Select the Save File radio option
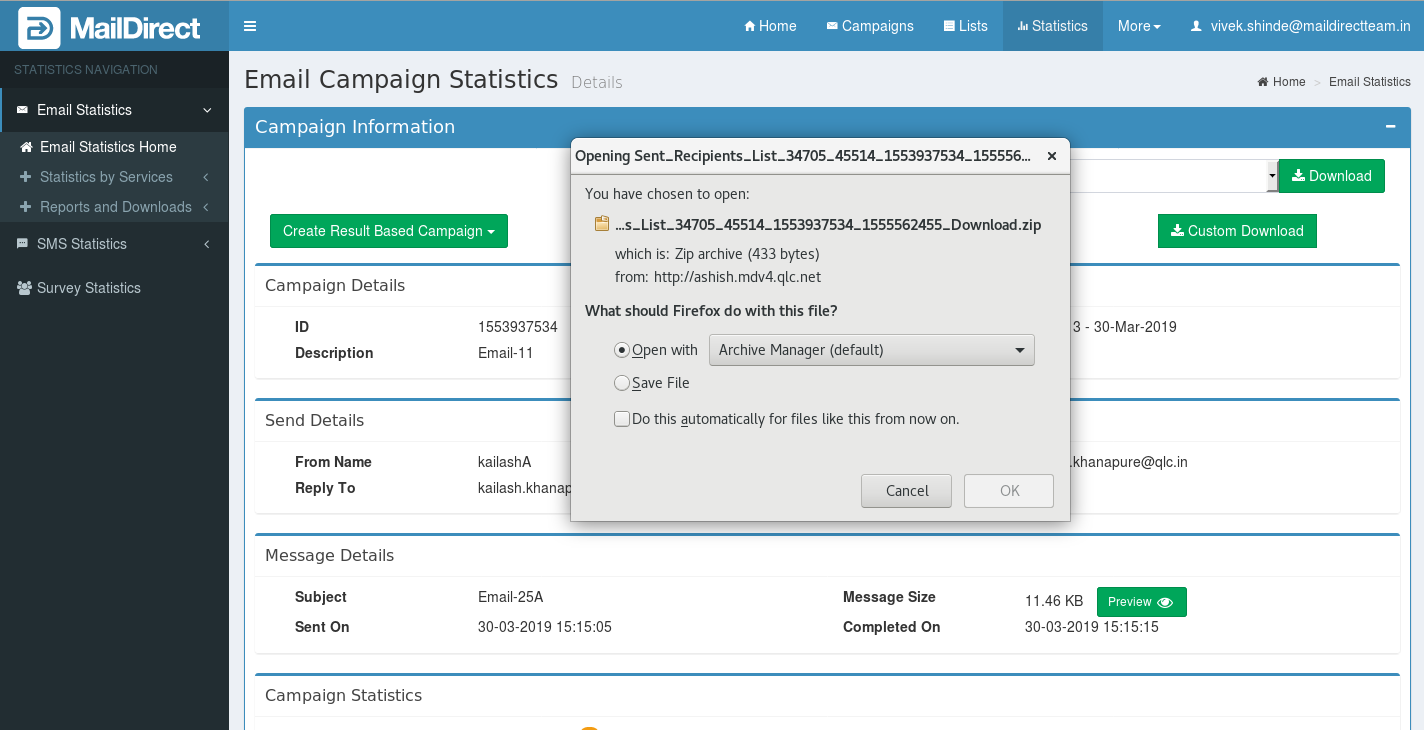 622,383
